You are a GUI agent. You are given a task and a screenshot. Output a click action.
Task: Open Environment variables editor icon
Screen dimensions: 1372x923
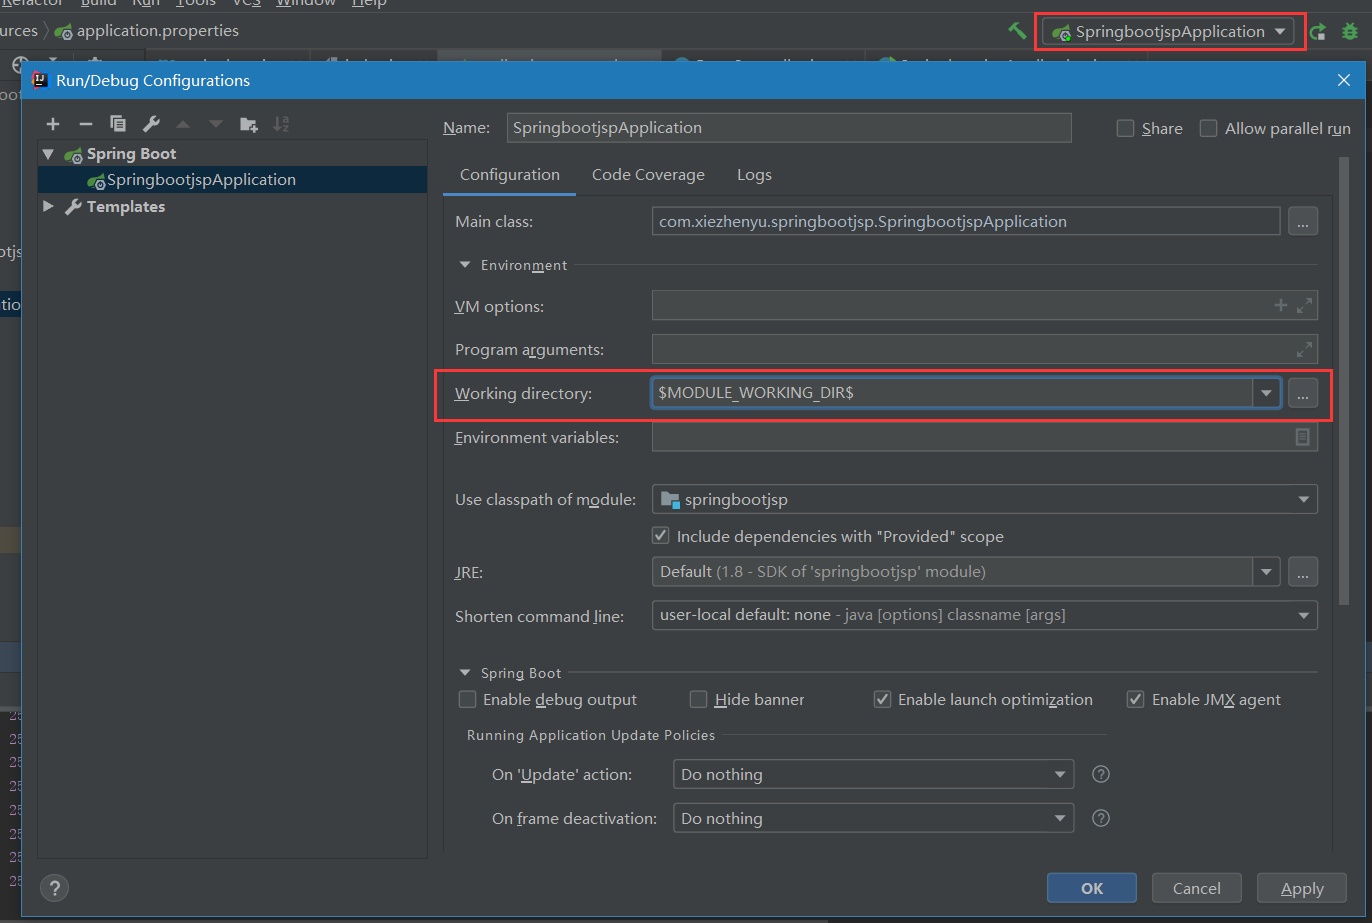[x=1302, y=437]
